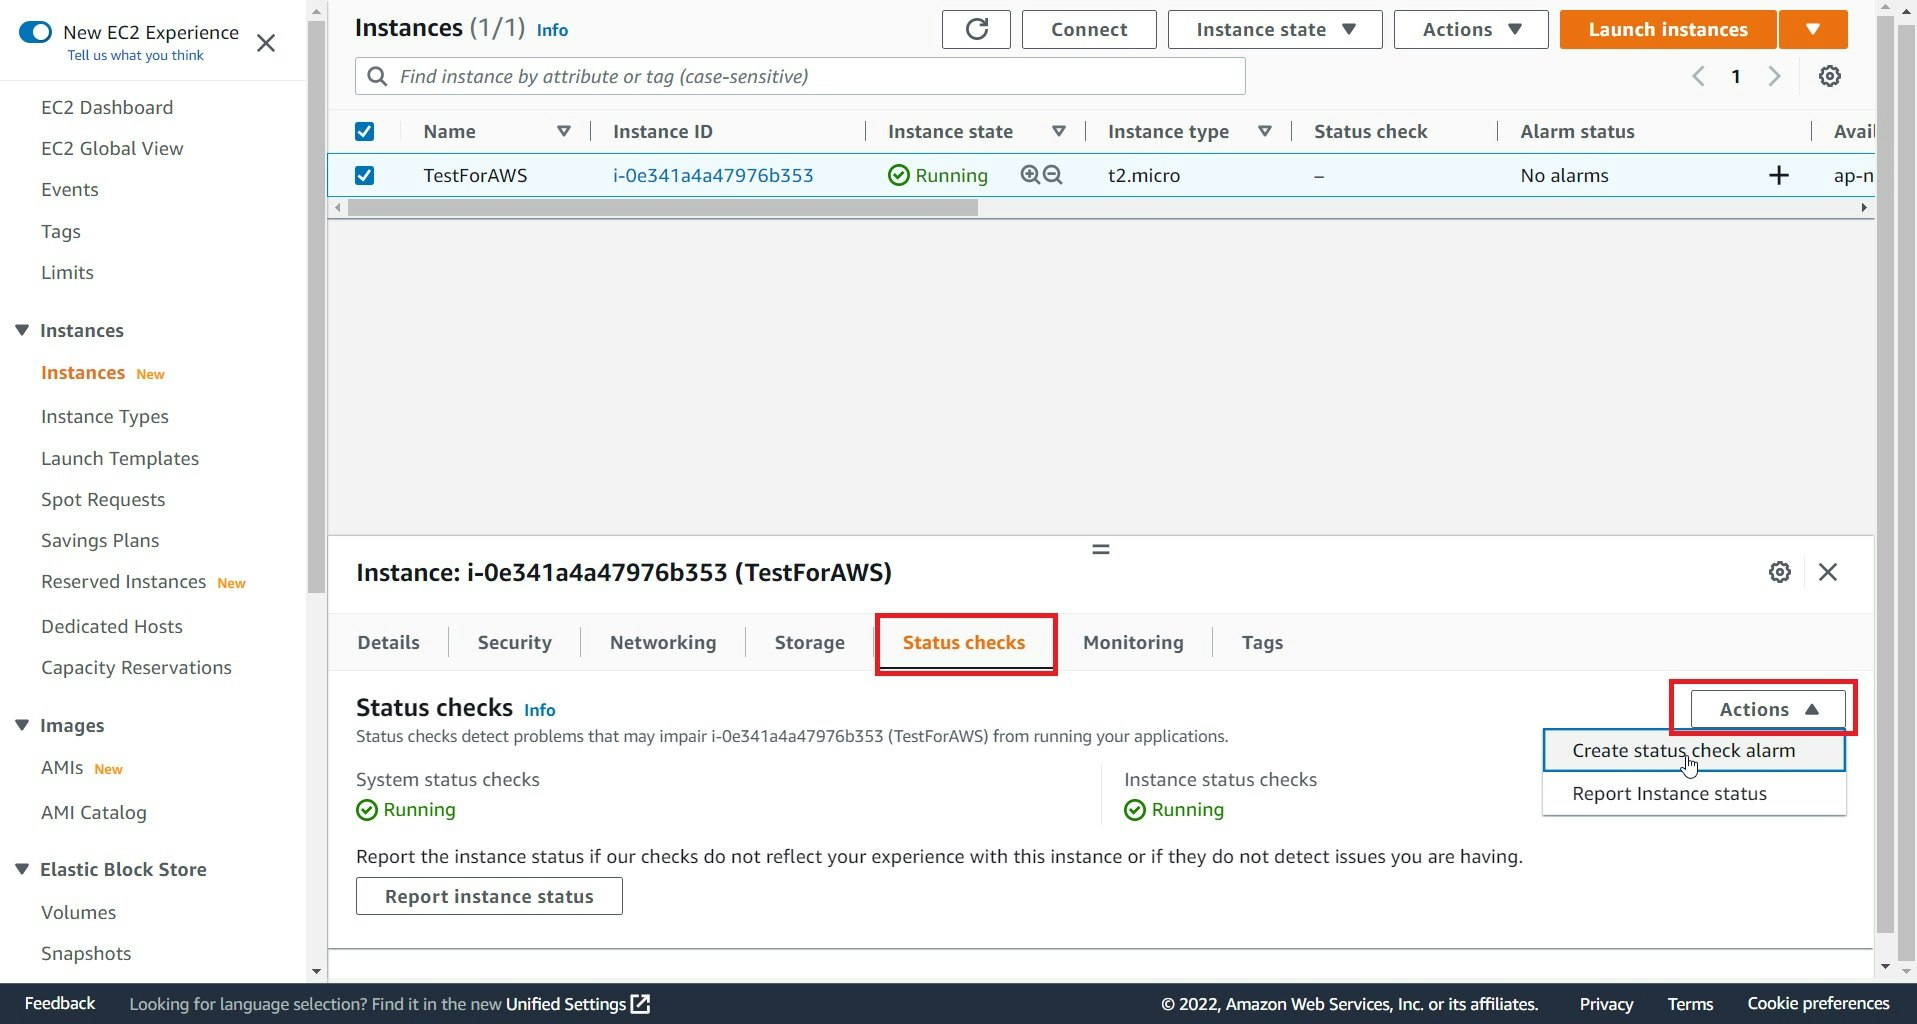Viewport: 1917px width, 1024px height.
Task: Uncheck the select-all instances checkbox
Action: point(364,131)
